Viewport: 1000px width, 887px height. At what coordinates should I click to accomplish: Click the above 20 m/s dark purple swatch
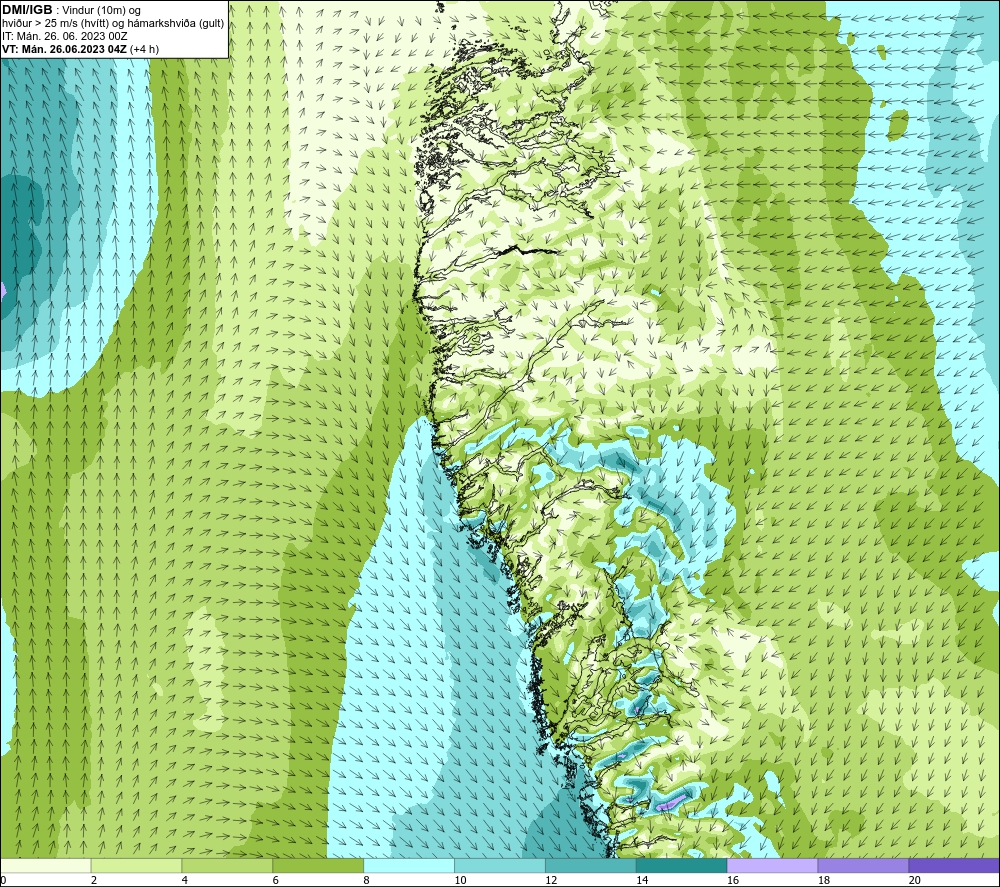click(x=954, y=865)
